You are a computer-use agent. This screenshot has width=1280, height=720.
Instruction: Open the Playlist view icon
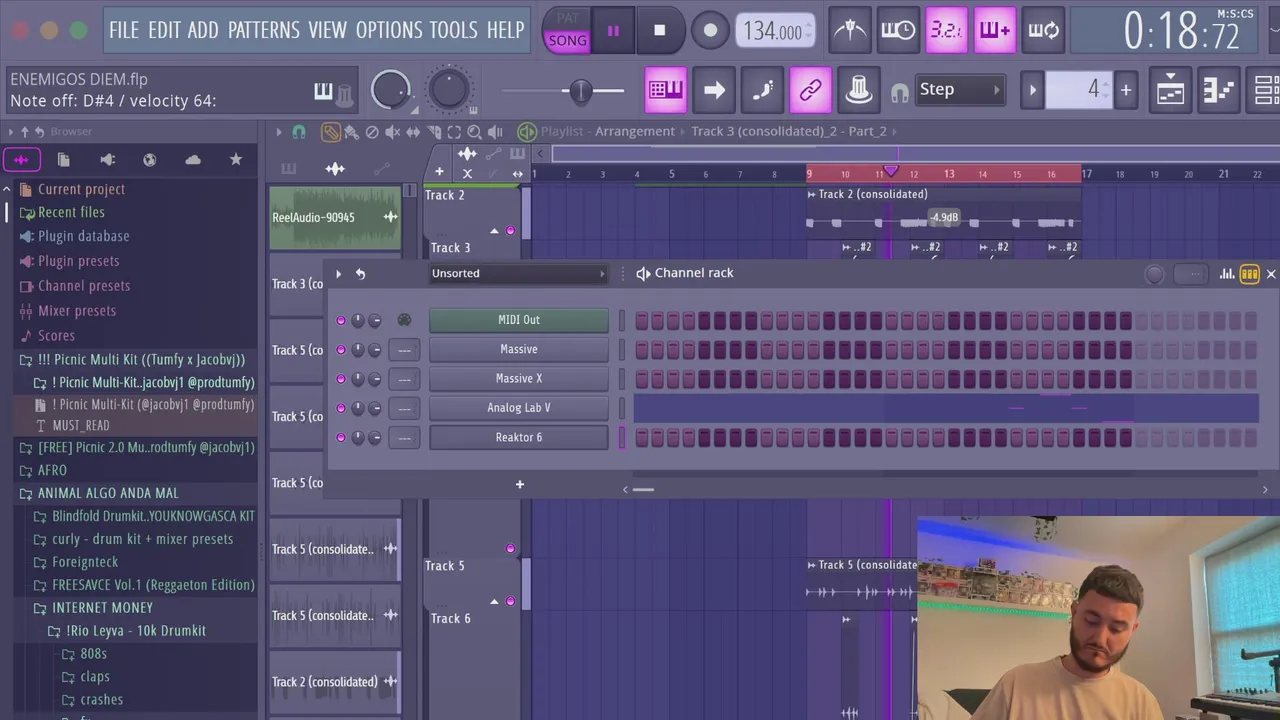click(1170, 90)
